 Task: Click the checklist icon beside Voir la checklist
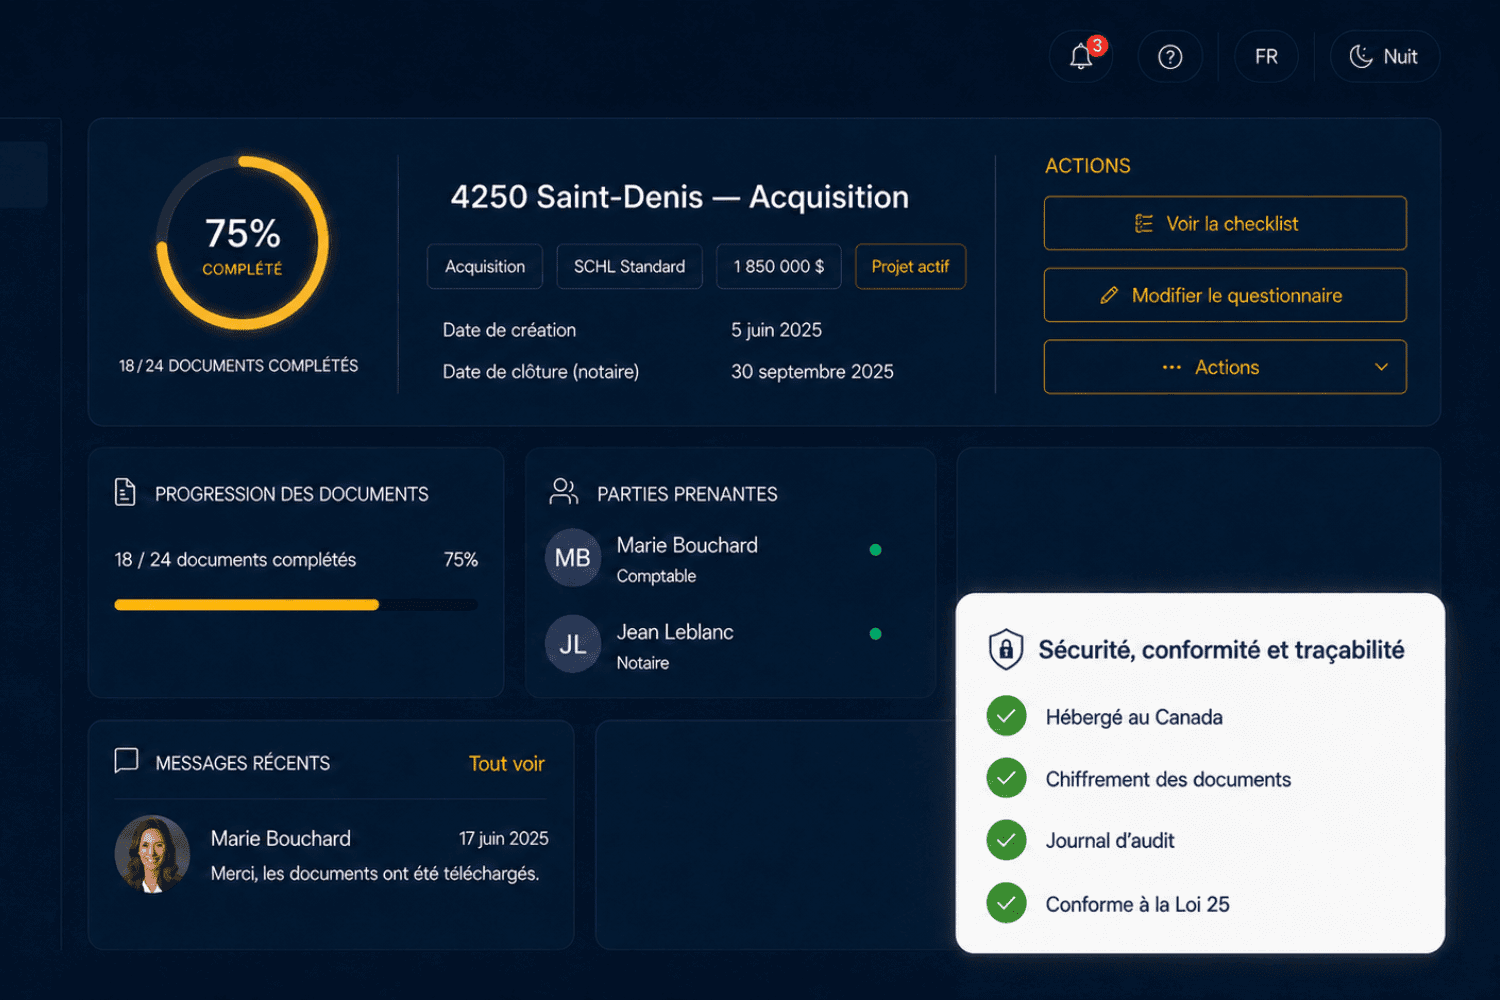[x=1144, y=223]
